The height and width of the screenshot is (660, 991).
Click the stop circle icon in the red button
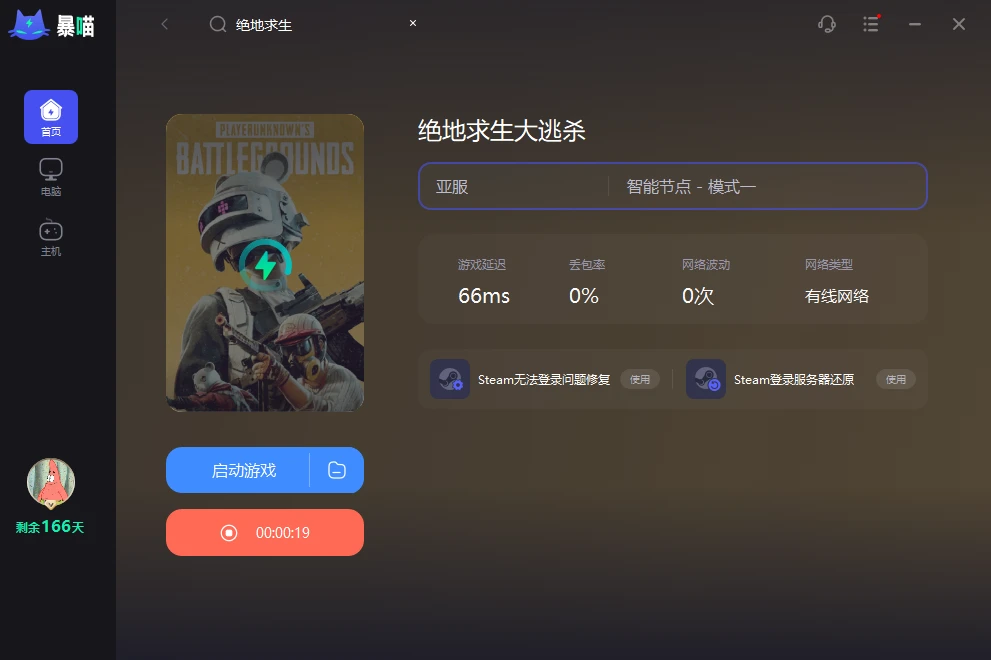(229, 533)
